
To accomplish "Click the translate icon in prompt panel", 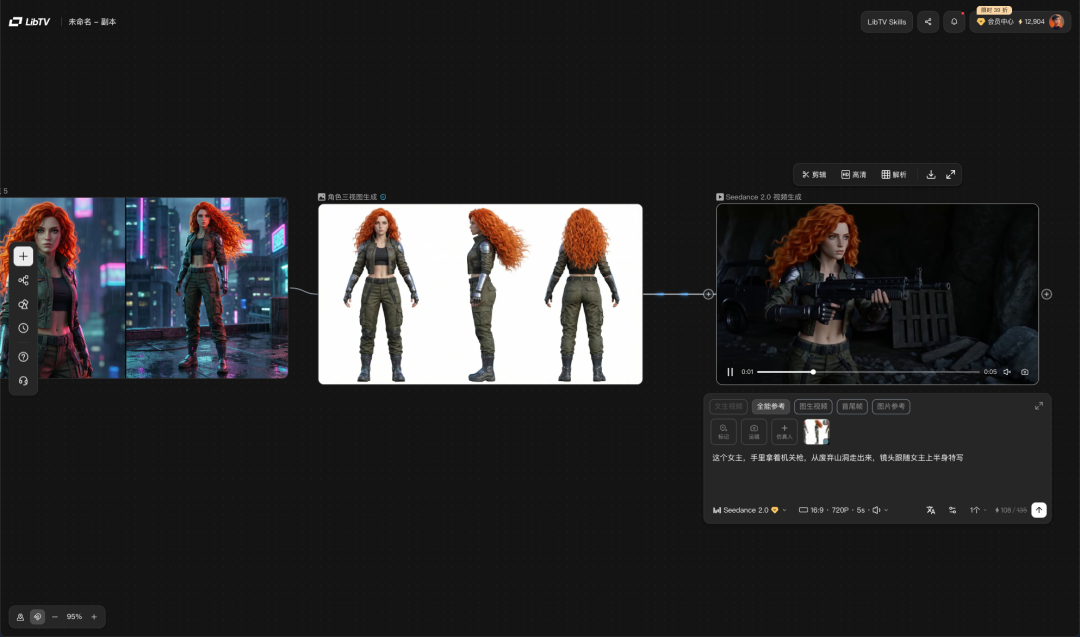I will coord(931,510).
